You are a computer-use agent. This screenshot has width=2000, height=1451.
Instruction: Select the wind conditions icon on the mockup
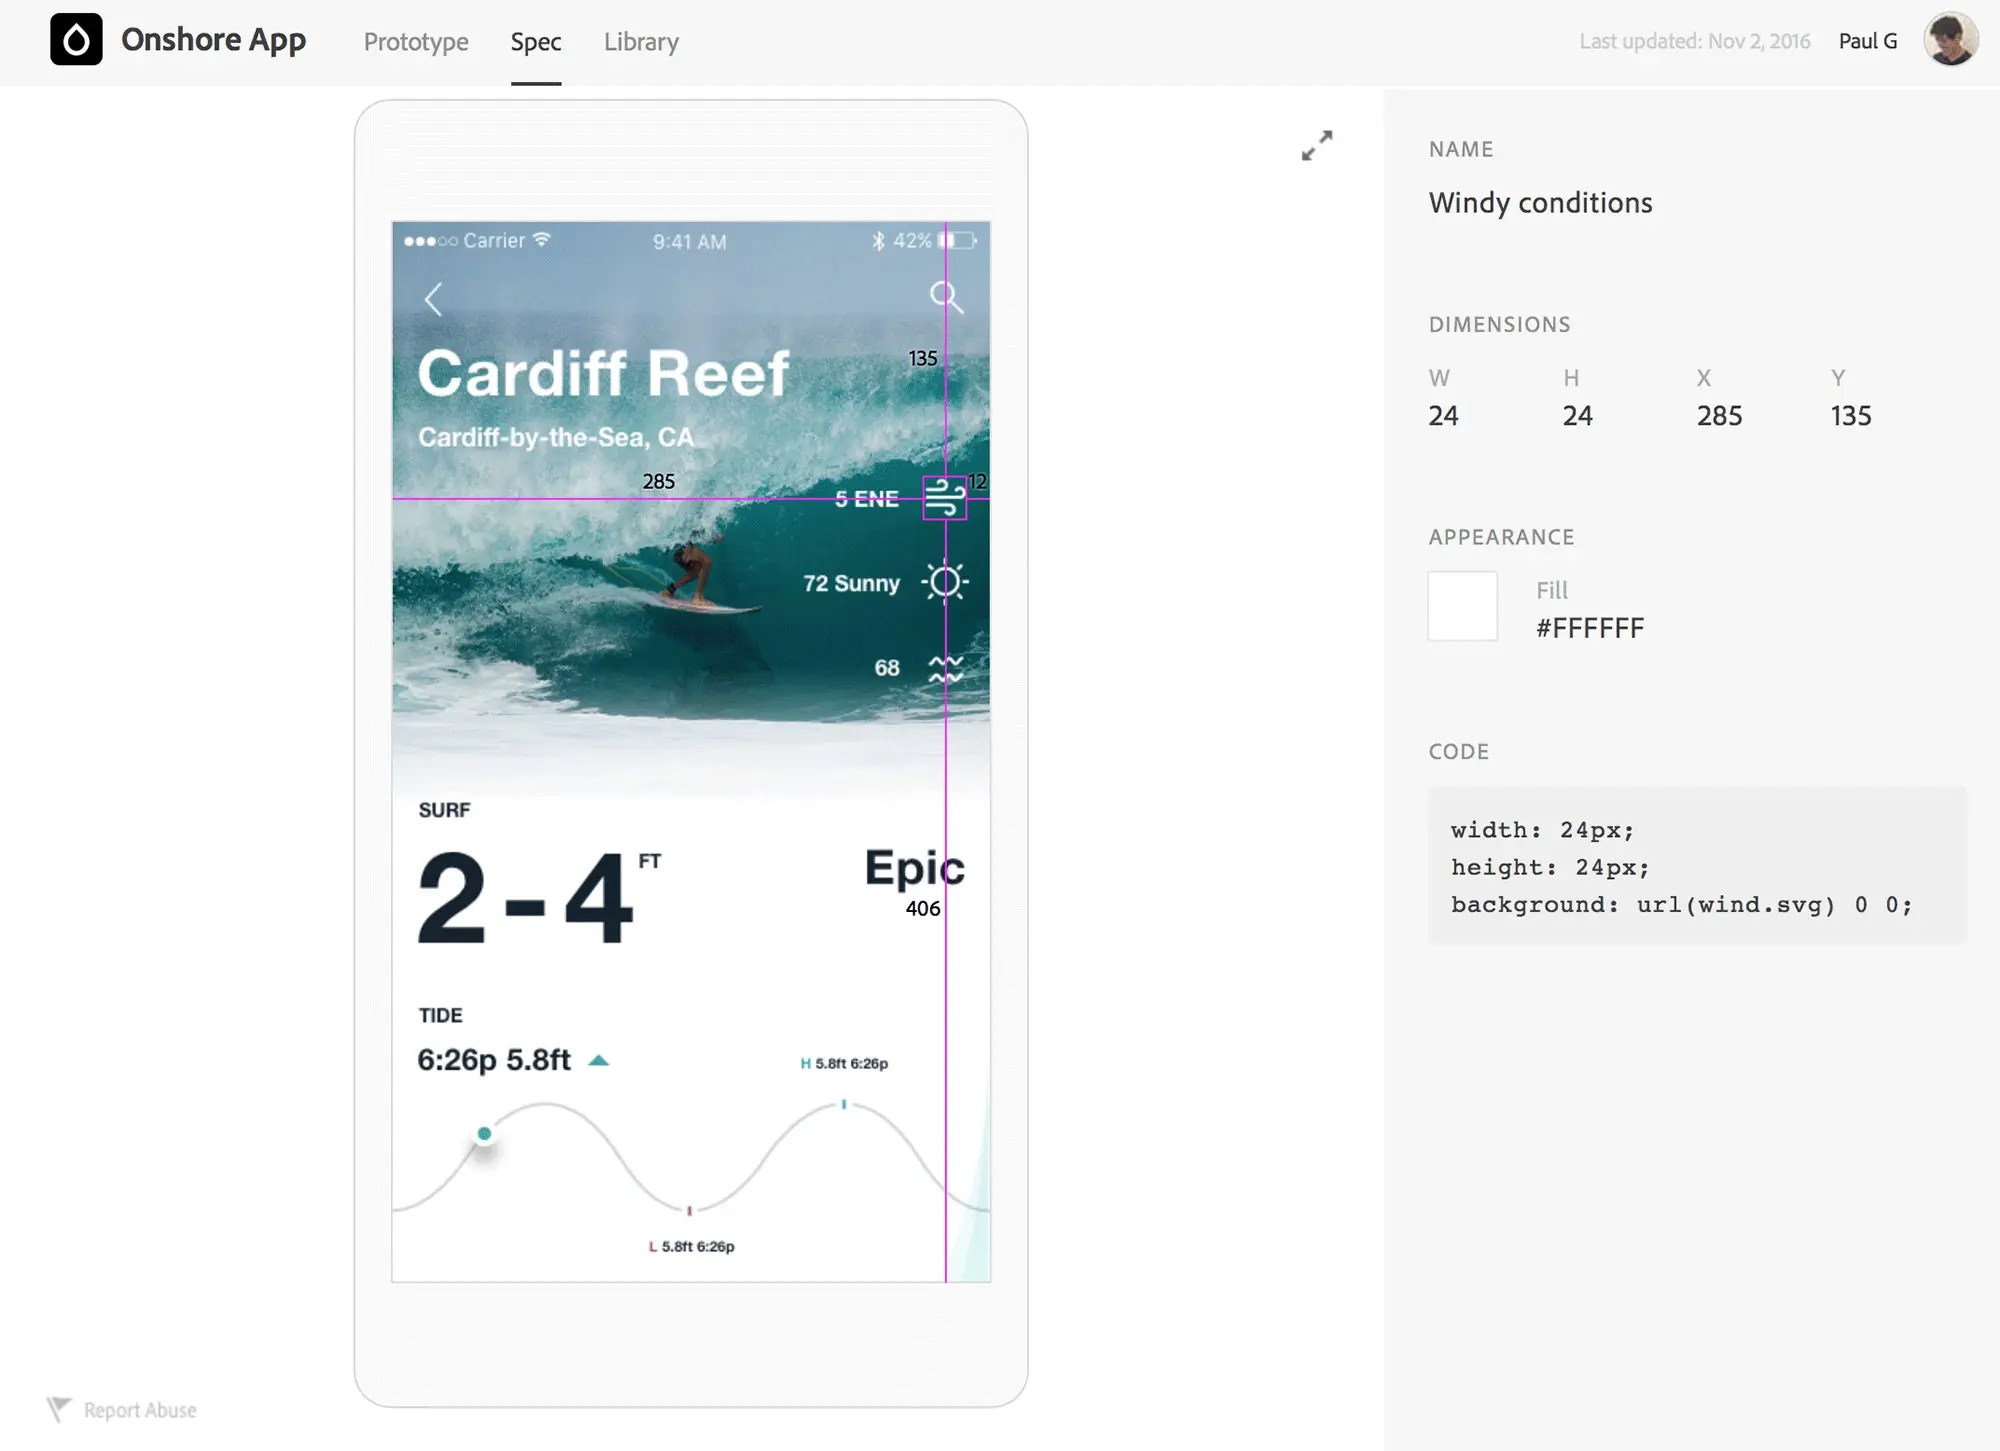click(x=944, y=498)
